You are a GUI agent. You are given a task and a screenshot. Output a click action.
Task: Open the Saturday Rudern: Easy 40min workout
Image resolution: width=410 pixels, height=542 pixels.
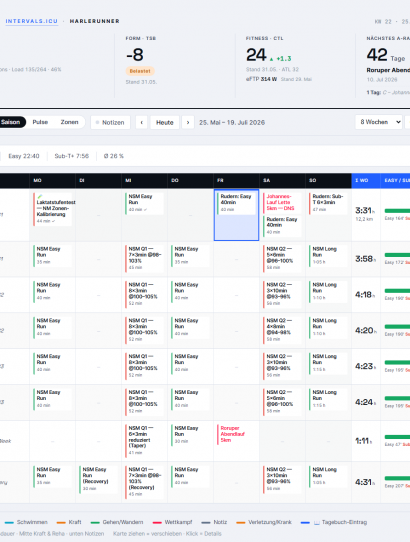[282, 226]
